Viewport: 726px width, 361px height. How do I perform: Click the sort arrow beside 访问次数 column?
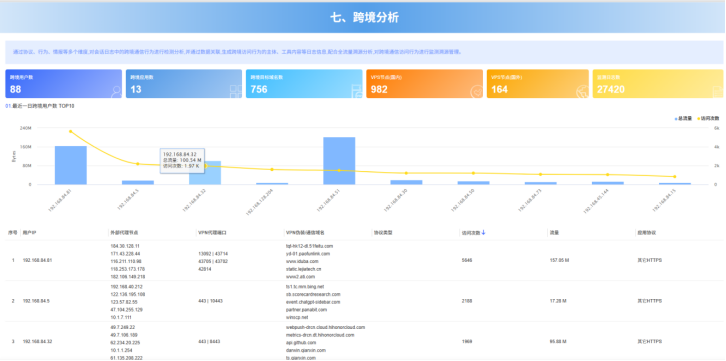(483, 233)
